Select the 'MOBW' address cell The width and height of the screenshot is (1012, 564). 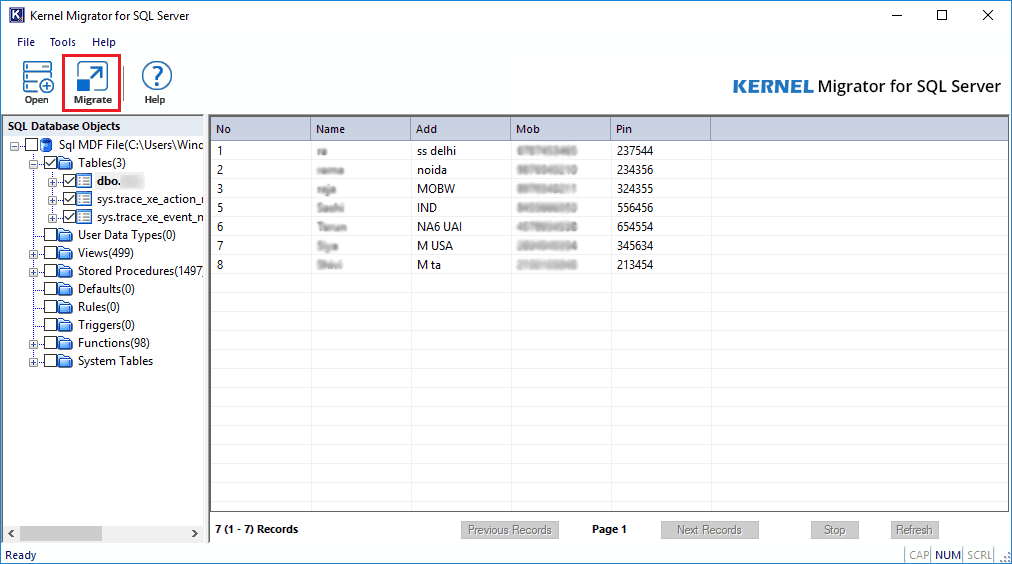461,189
